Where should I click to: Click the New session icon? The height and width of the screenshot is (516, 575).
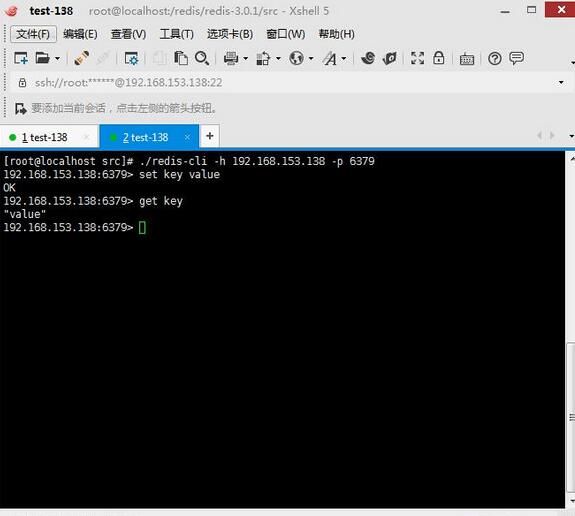(21, 58)
